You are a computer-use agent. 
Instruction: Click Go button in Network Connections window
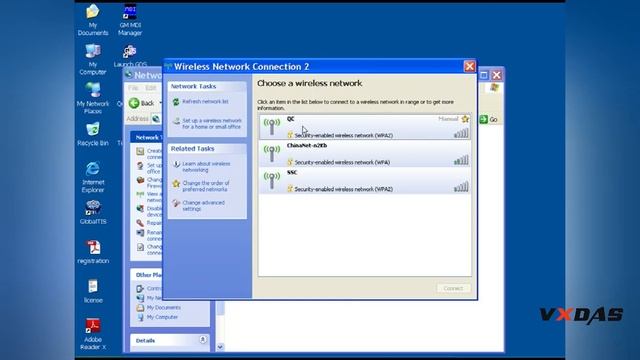pos(489,120)
